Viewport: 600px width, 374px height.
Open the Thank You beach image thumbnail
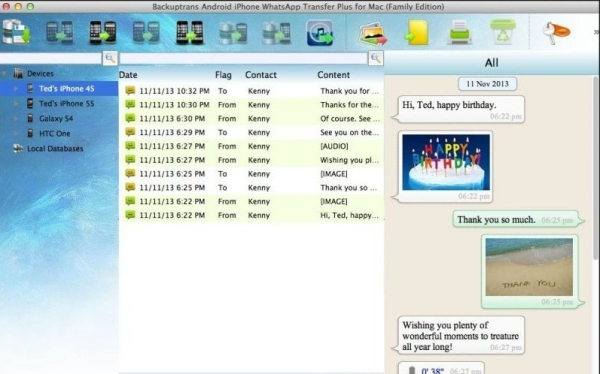pos(529,267)
